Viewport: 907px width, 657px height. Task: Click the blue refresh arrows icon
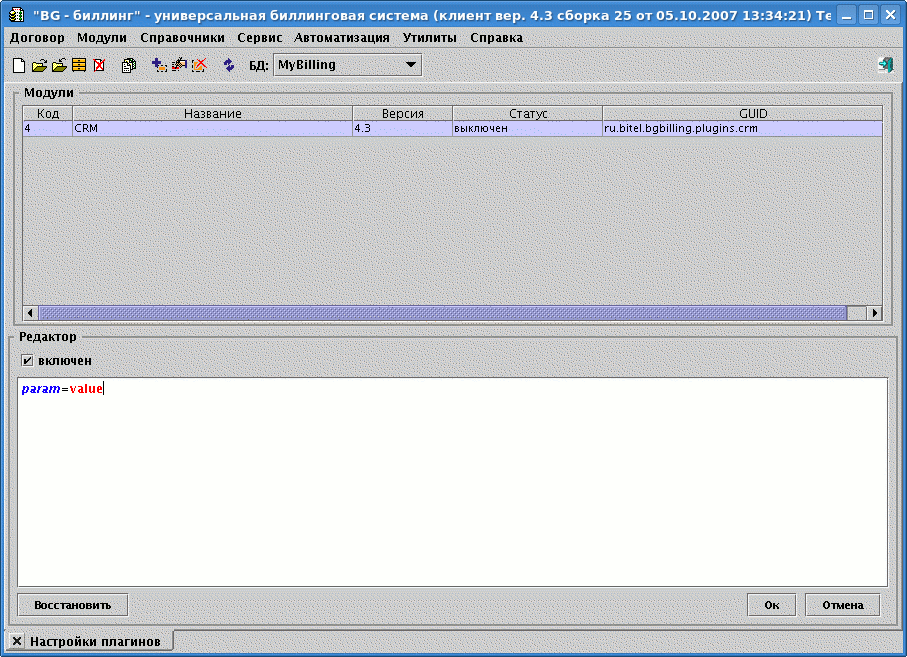pos(229,66)
